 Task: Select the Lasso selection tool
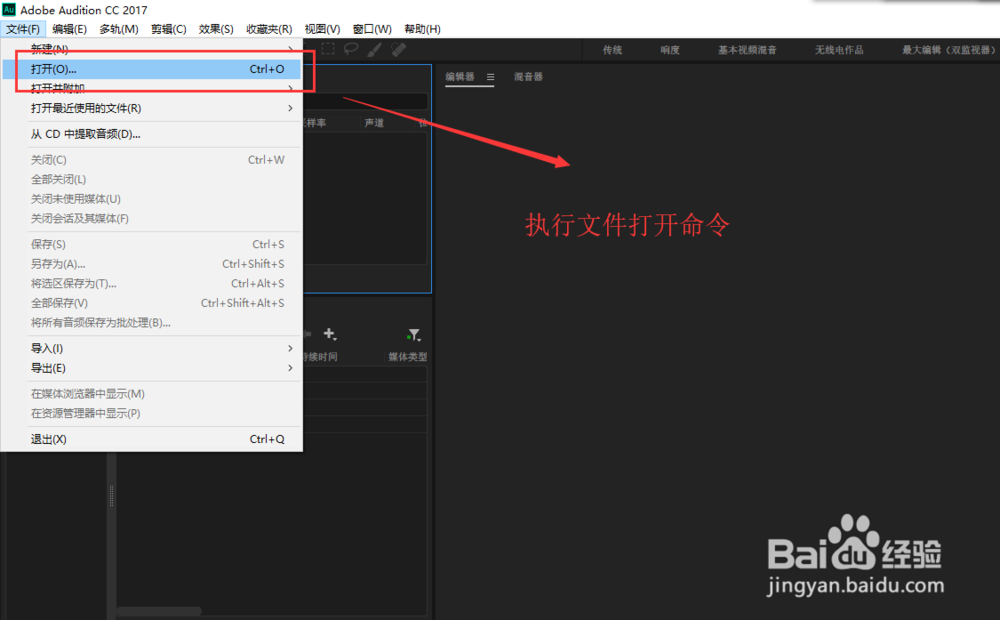pos(351,49)
